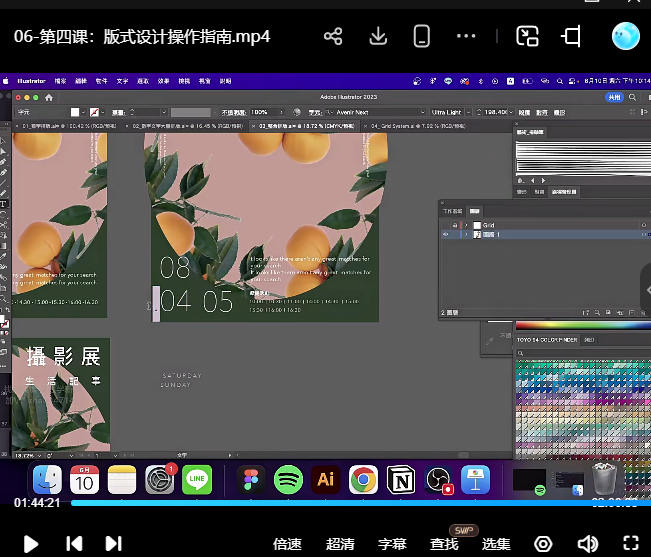Open the 倍速 playback speed menu
651x557 pixels.
(287, 544)
